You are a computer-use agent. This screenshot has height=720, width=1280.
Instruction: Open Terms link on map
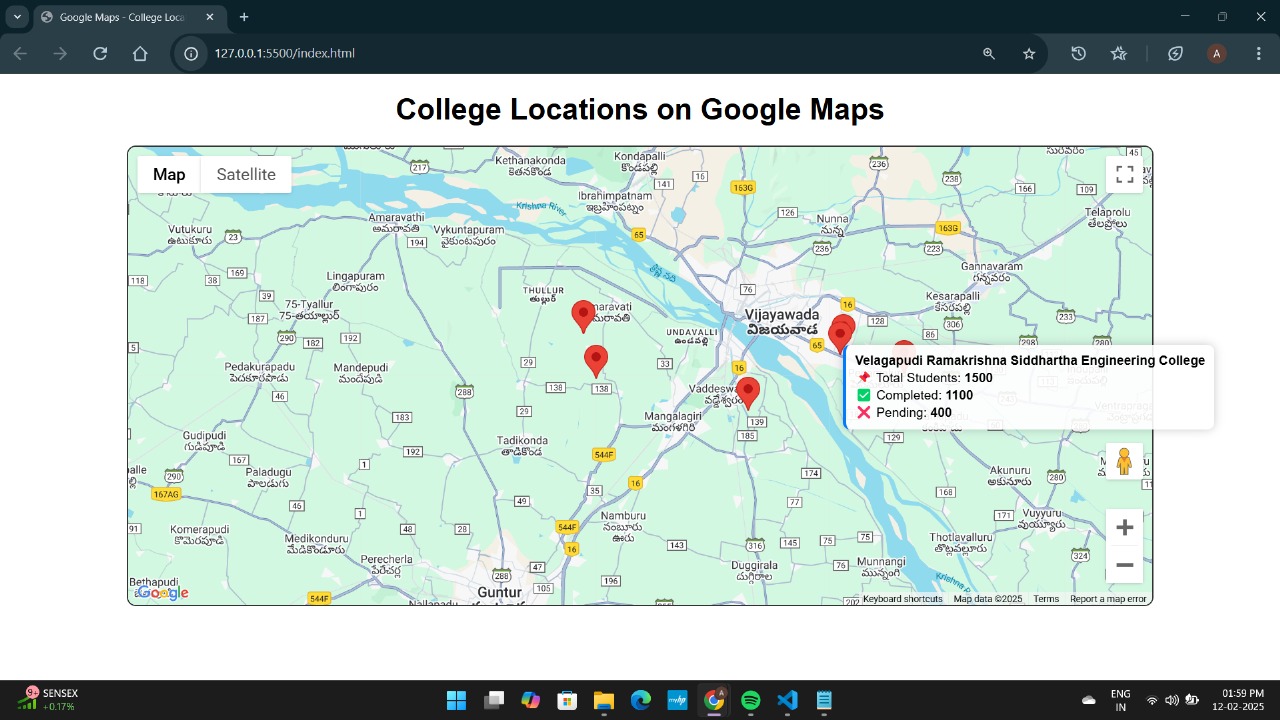[x=1046, y=599]
